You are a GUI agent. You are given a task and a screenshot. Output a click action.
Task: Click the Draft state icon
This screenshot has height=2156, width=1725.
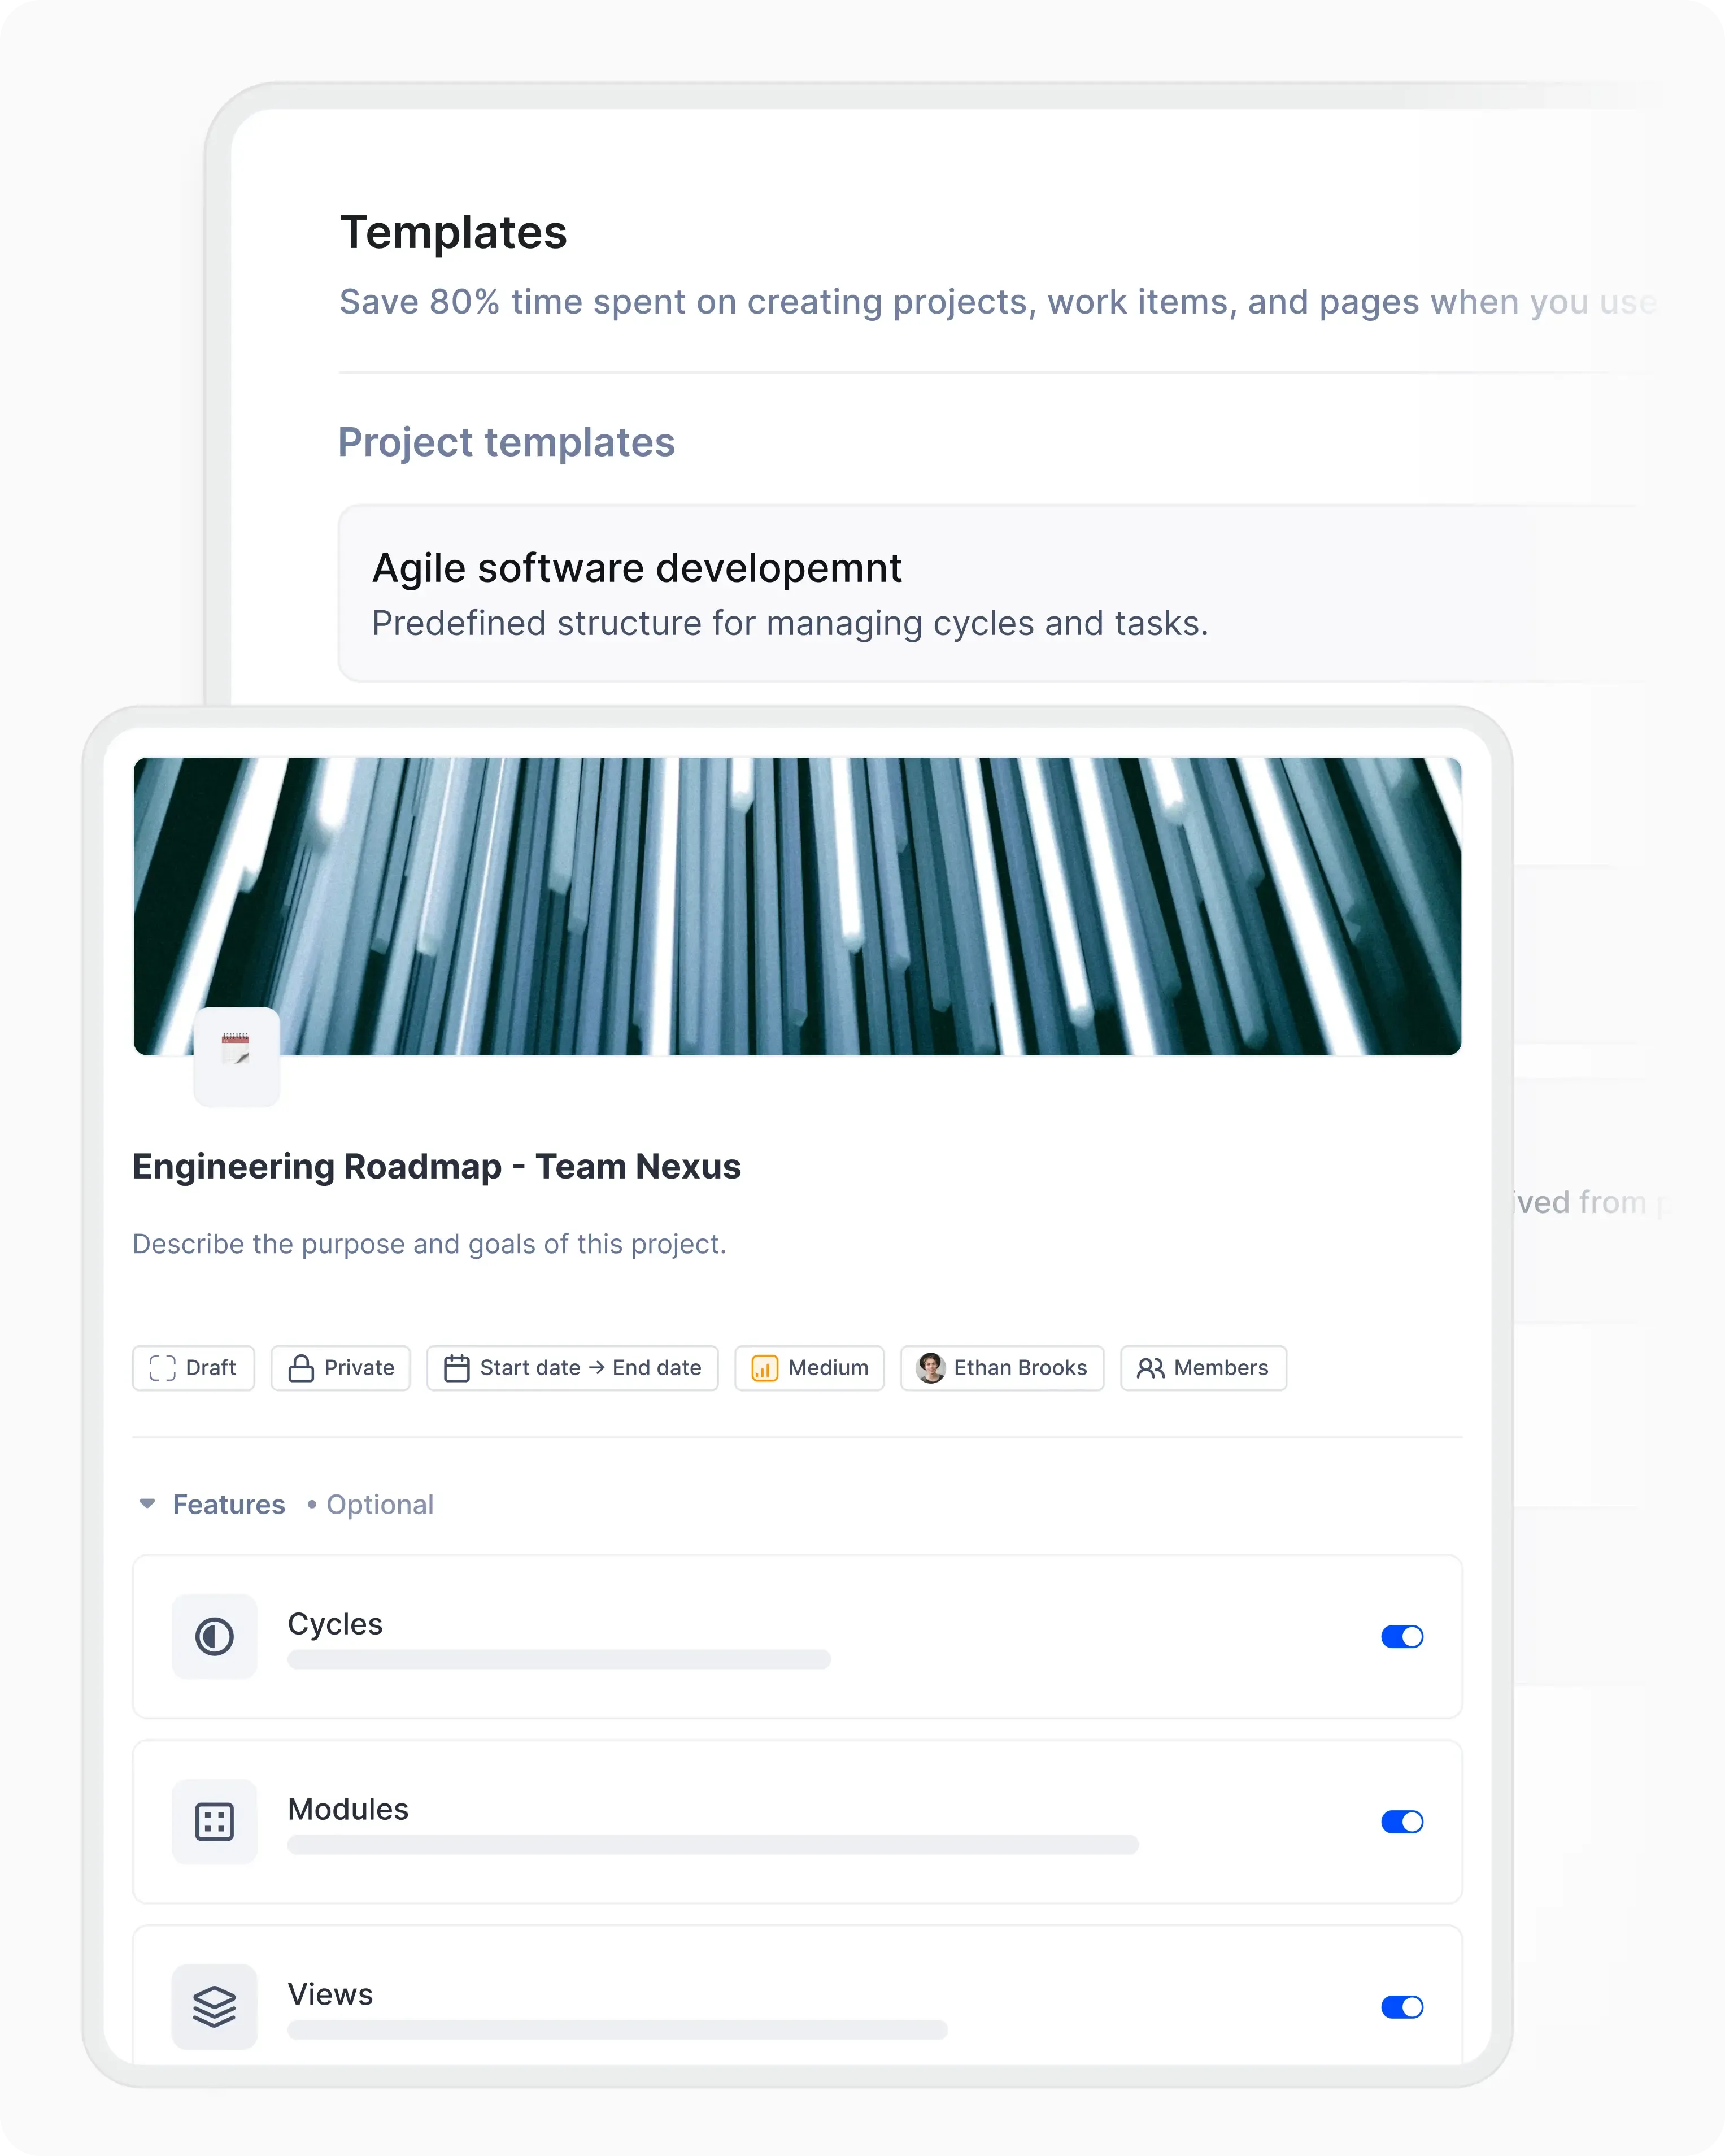pyautogui.click(x=161, y=1368)
